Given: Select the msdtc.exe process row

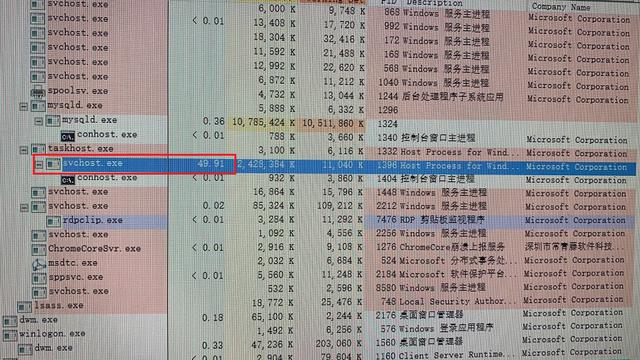Looking at the screenshot, I should click(x=318, y=262).
